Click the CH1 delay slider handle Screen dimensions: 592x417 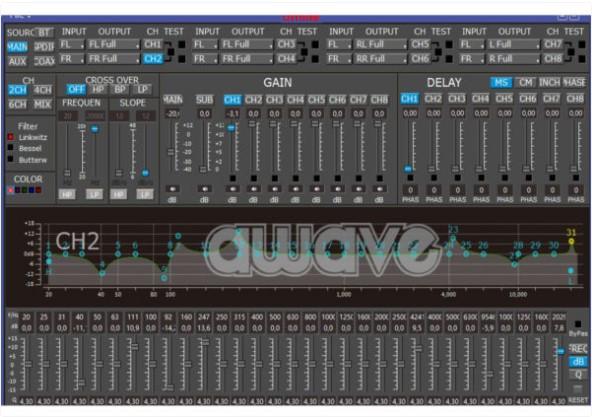(x=408, y=168)
